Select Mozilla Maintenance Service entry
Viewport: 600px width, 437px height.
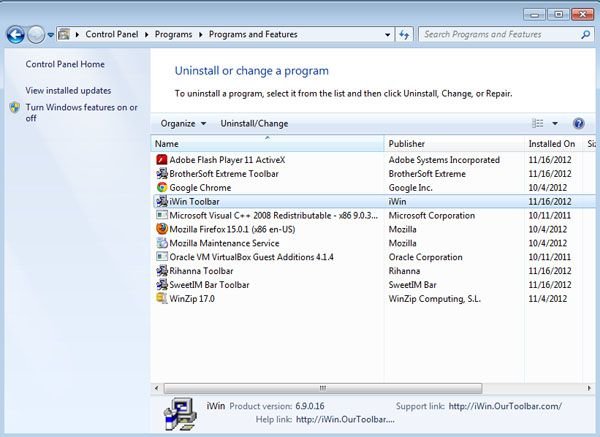coord(224,243)
